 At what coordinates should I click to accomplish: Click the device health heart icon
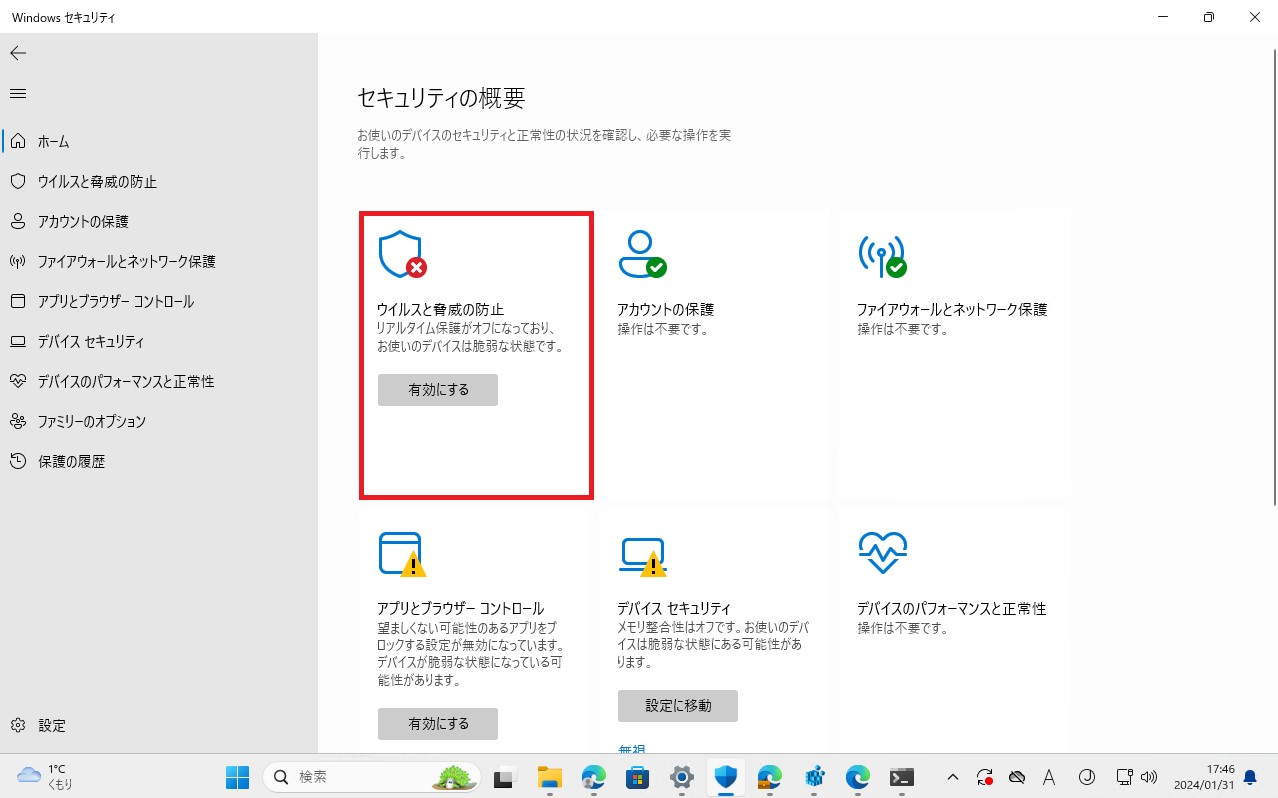882,552
